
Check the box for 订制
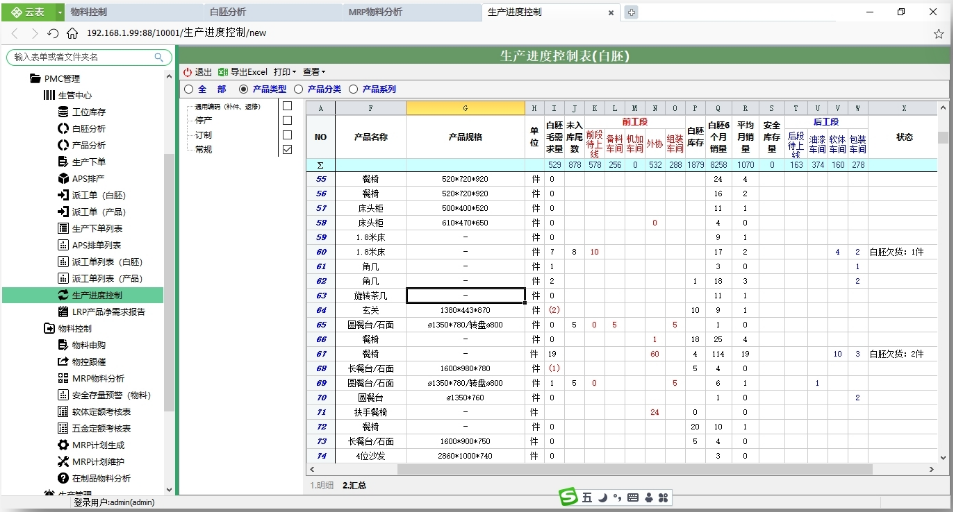[x=287, y=135]
